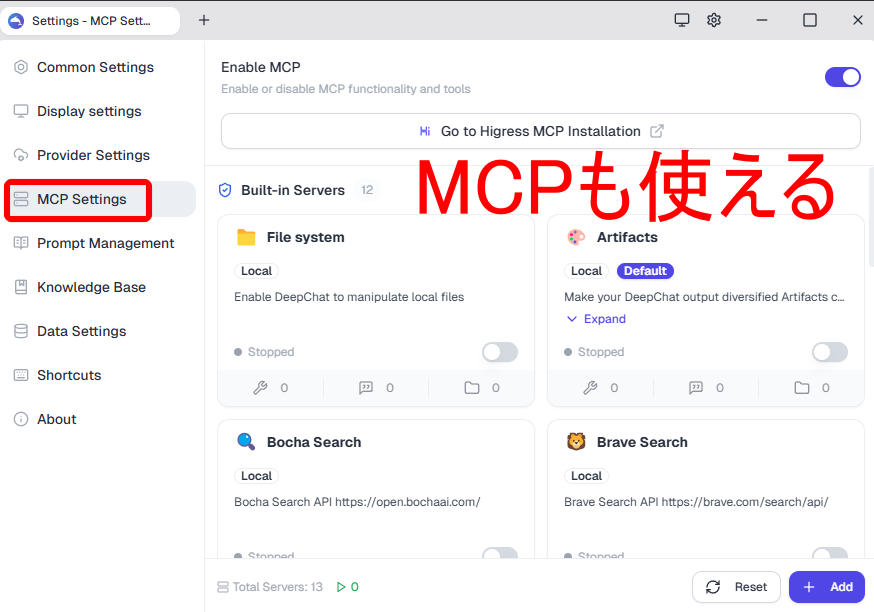Click the Default badge on Artifacts

[x=645, y=271]
